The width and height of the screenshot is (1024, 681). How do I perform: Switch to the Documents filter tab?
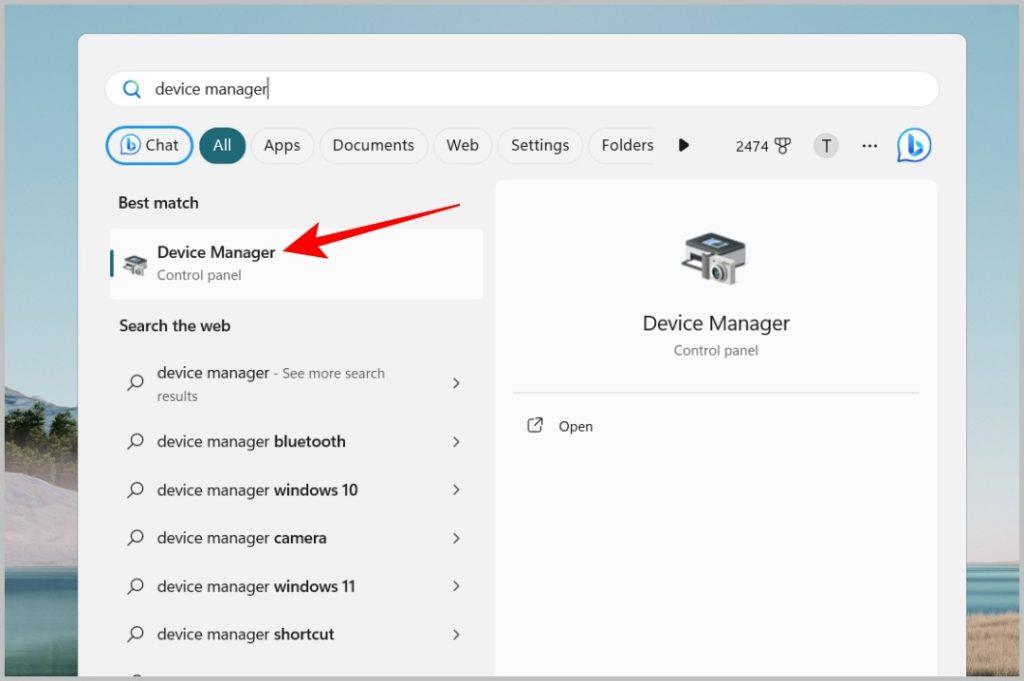tap(374, 145)
